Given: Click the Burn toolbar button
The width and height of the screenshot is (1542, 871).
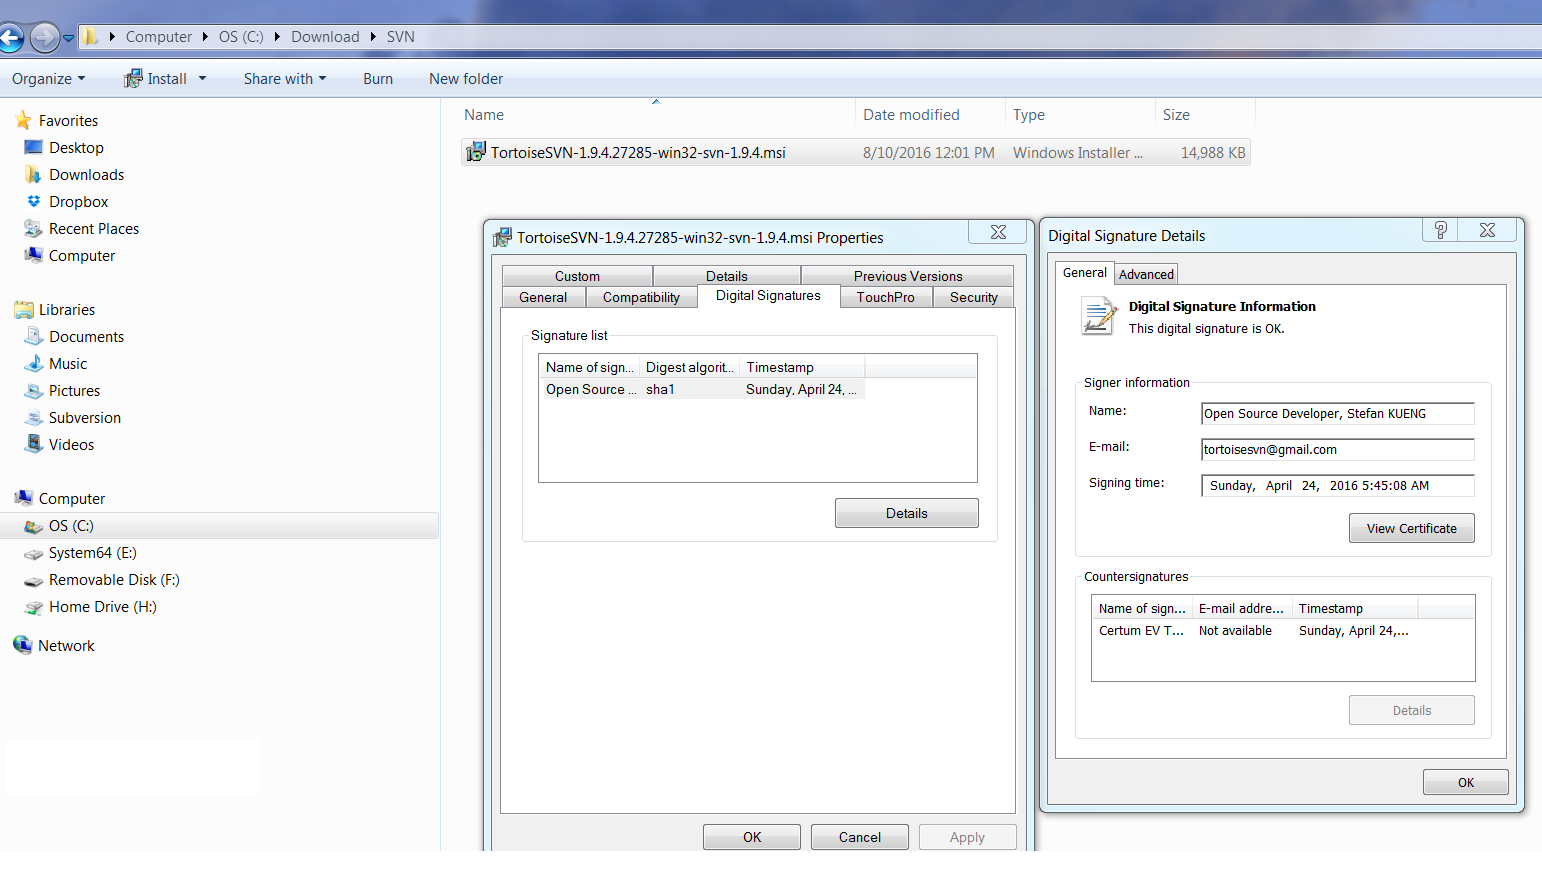Looking at the screenshot, I should pos(378,79).
